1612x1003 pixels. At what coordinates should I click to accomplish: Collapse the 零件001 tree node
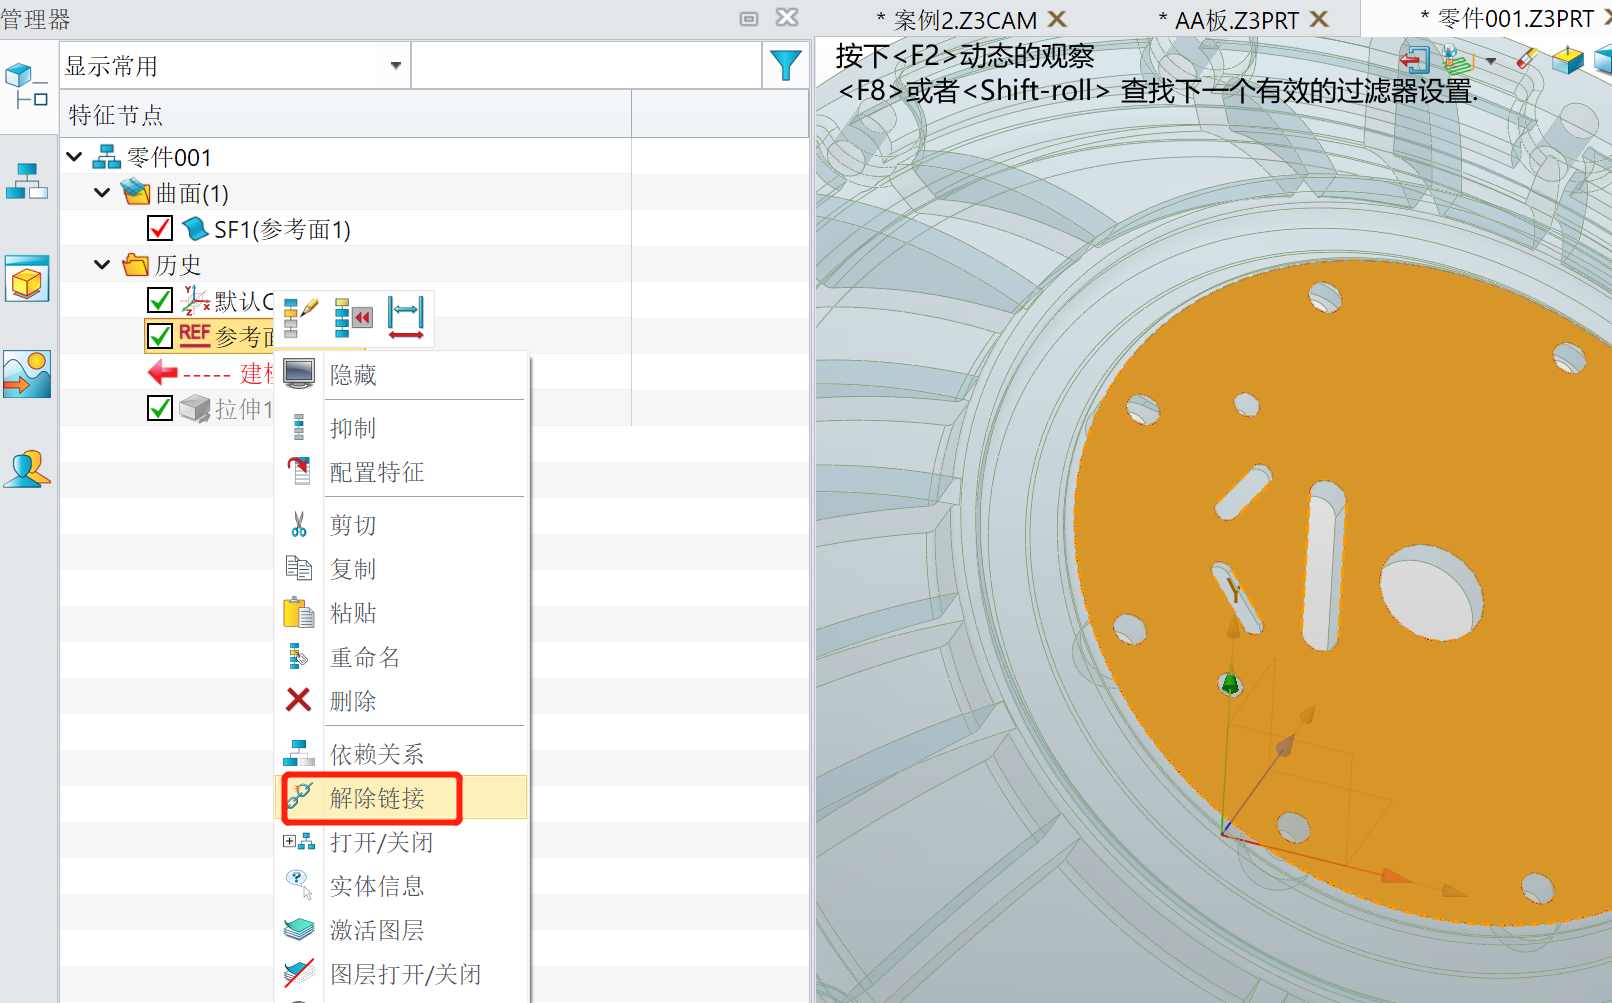point(74,157)
